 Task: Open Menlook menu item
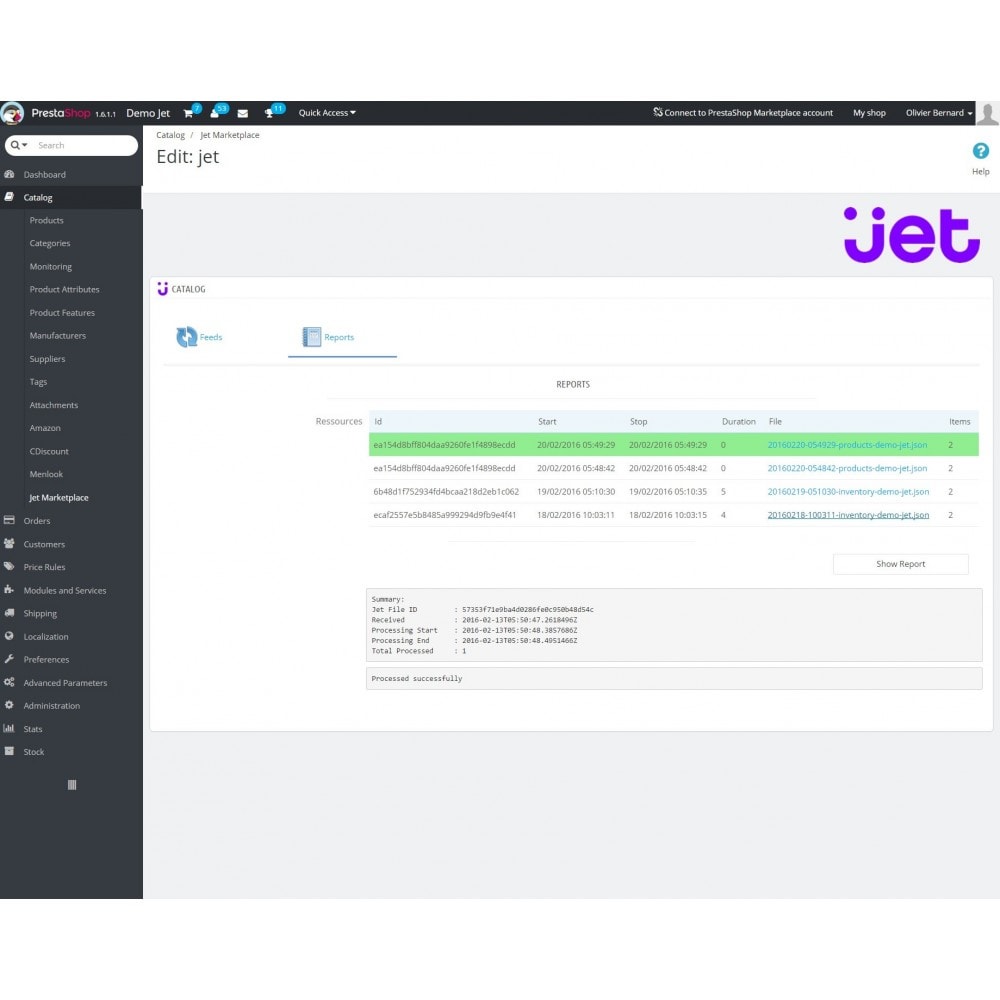46,474
